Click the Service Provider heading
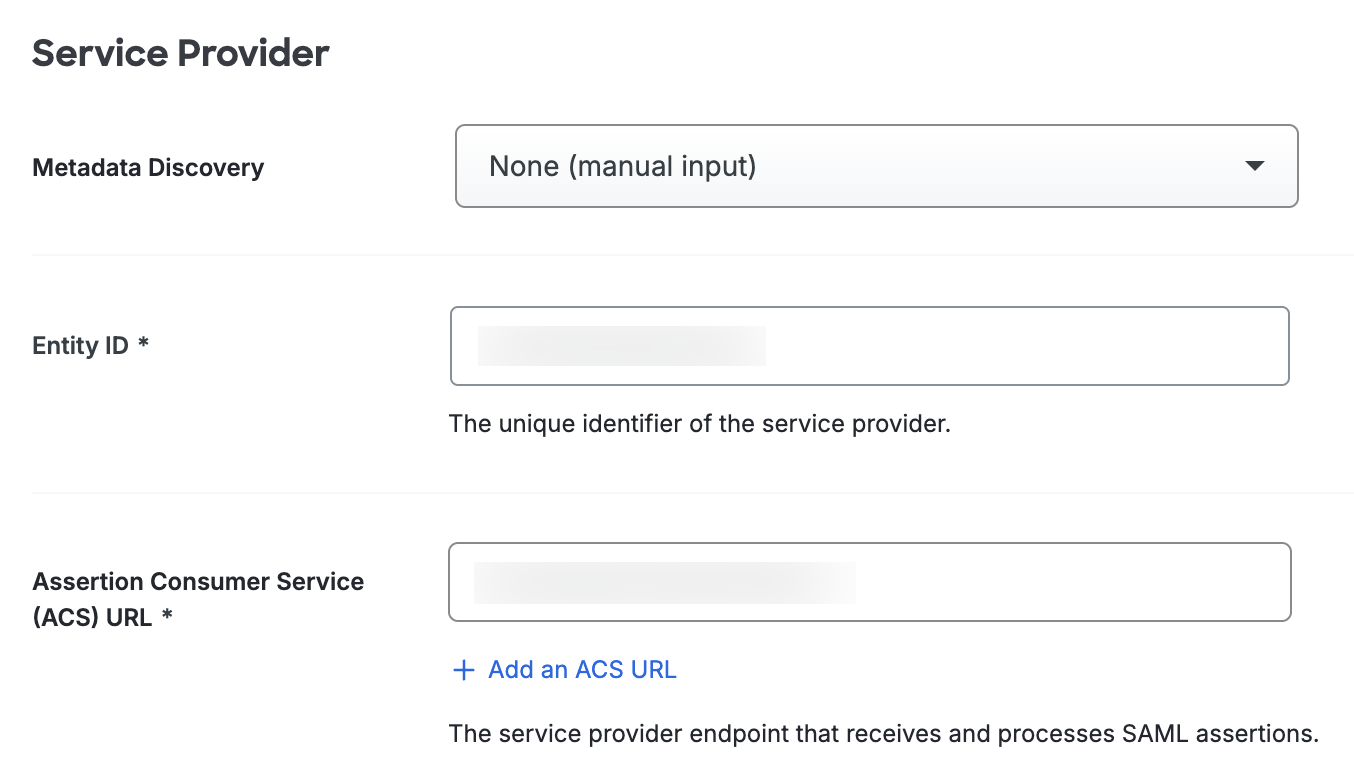This screenshot has height=782, width=1354. point(180,53)
